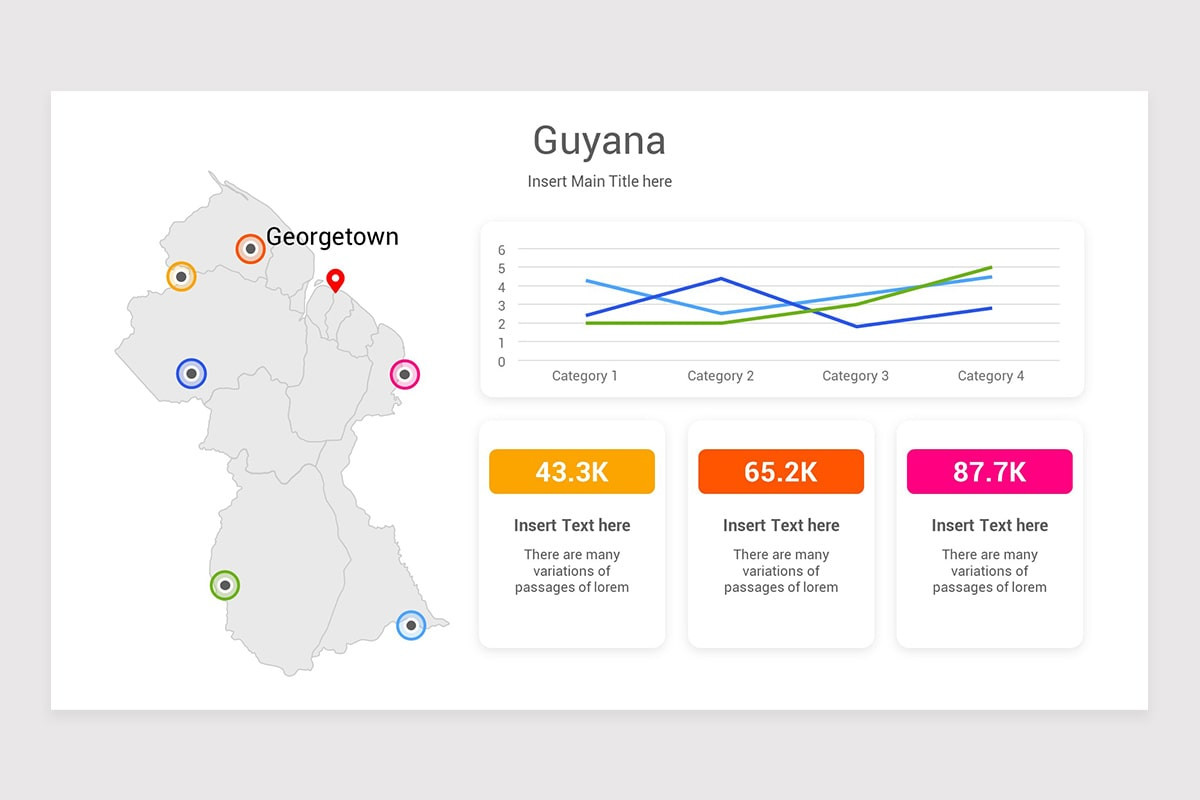The height and width of the screenshot is (800, 1200).
Task: Select Insert Text here under 43.3K
Action: point(572,525)
